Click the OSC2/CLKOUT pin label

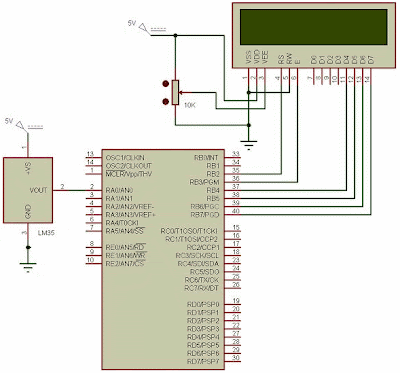pos(129,166)
